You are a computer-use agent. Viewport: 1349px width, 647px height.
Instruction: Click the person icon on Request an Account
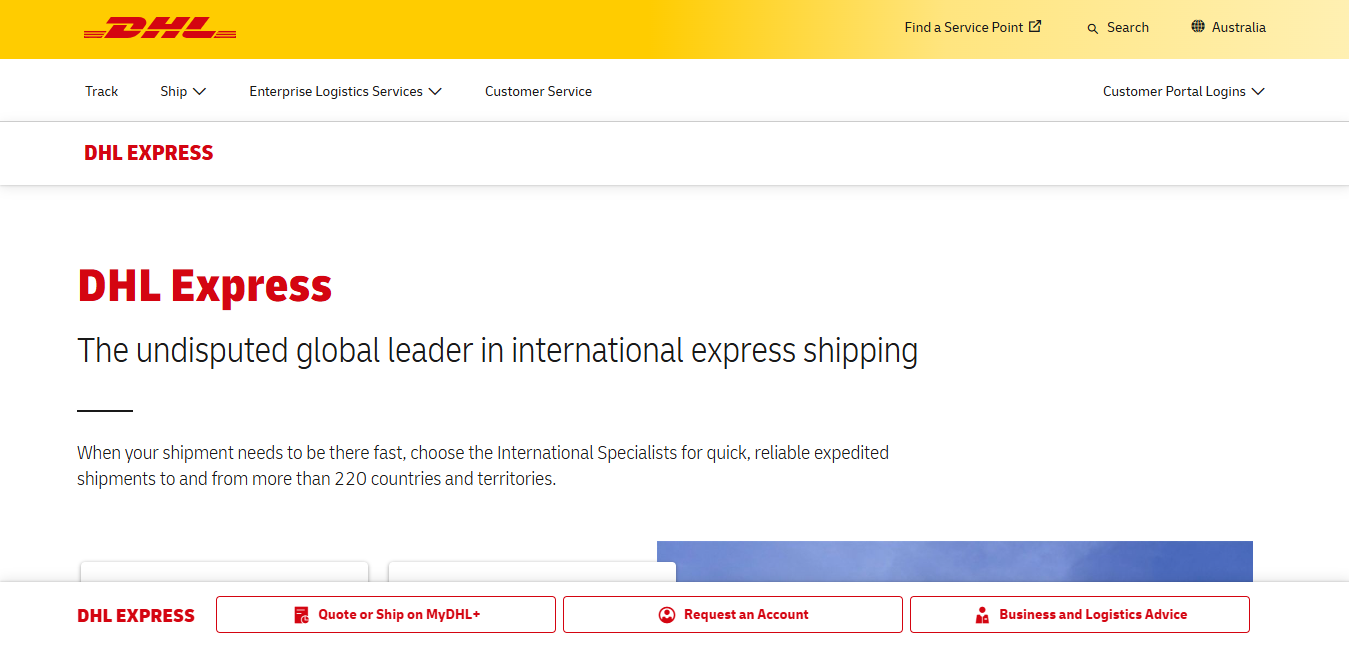point(667,614)
